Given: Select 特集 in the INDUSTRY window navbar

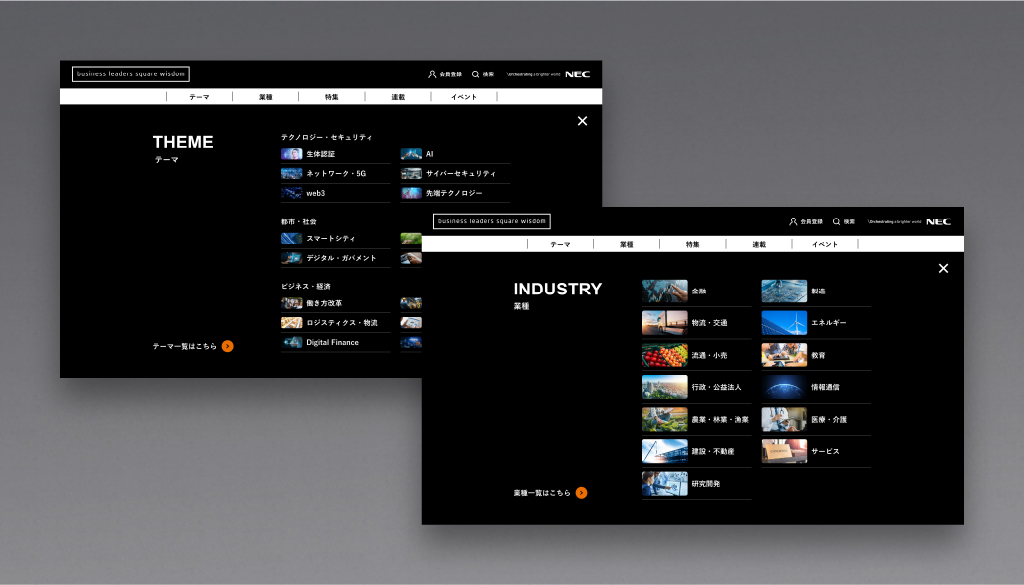Looking at the screenshot, I should tap(693, 244).
